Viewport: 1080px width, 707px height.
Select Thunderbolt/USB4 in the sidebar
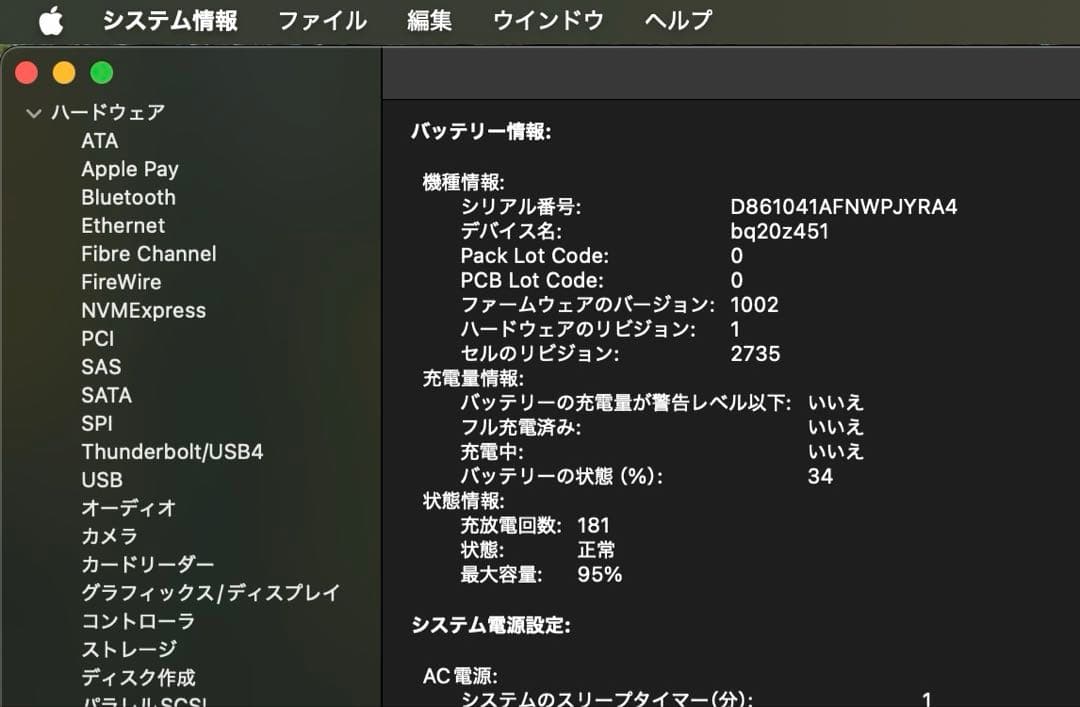[172, 451]
